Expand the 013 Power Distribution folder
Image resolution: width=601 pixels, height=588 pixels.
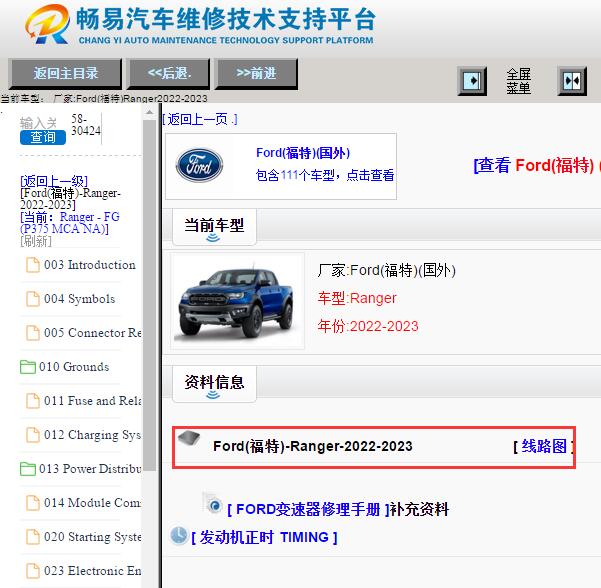click(x=90, y=469)
